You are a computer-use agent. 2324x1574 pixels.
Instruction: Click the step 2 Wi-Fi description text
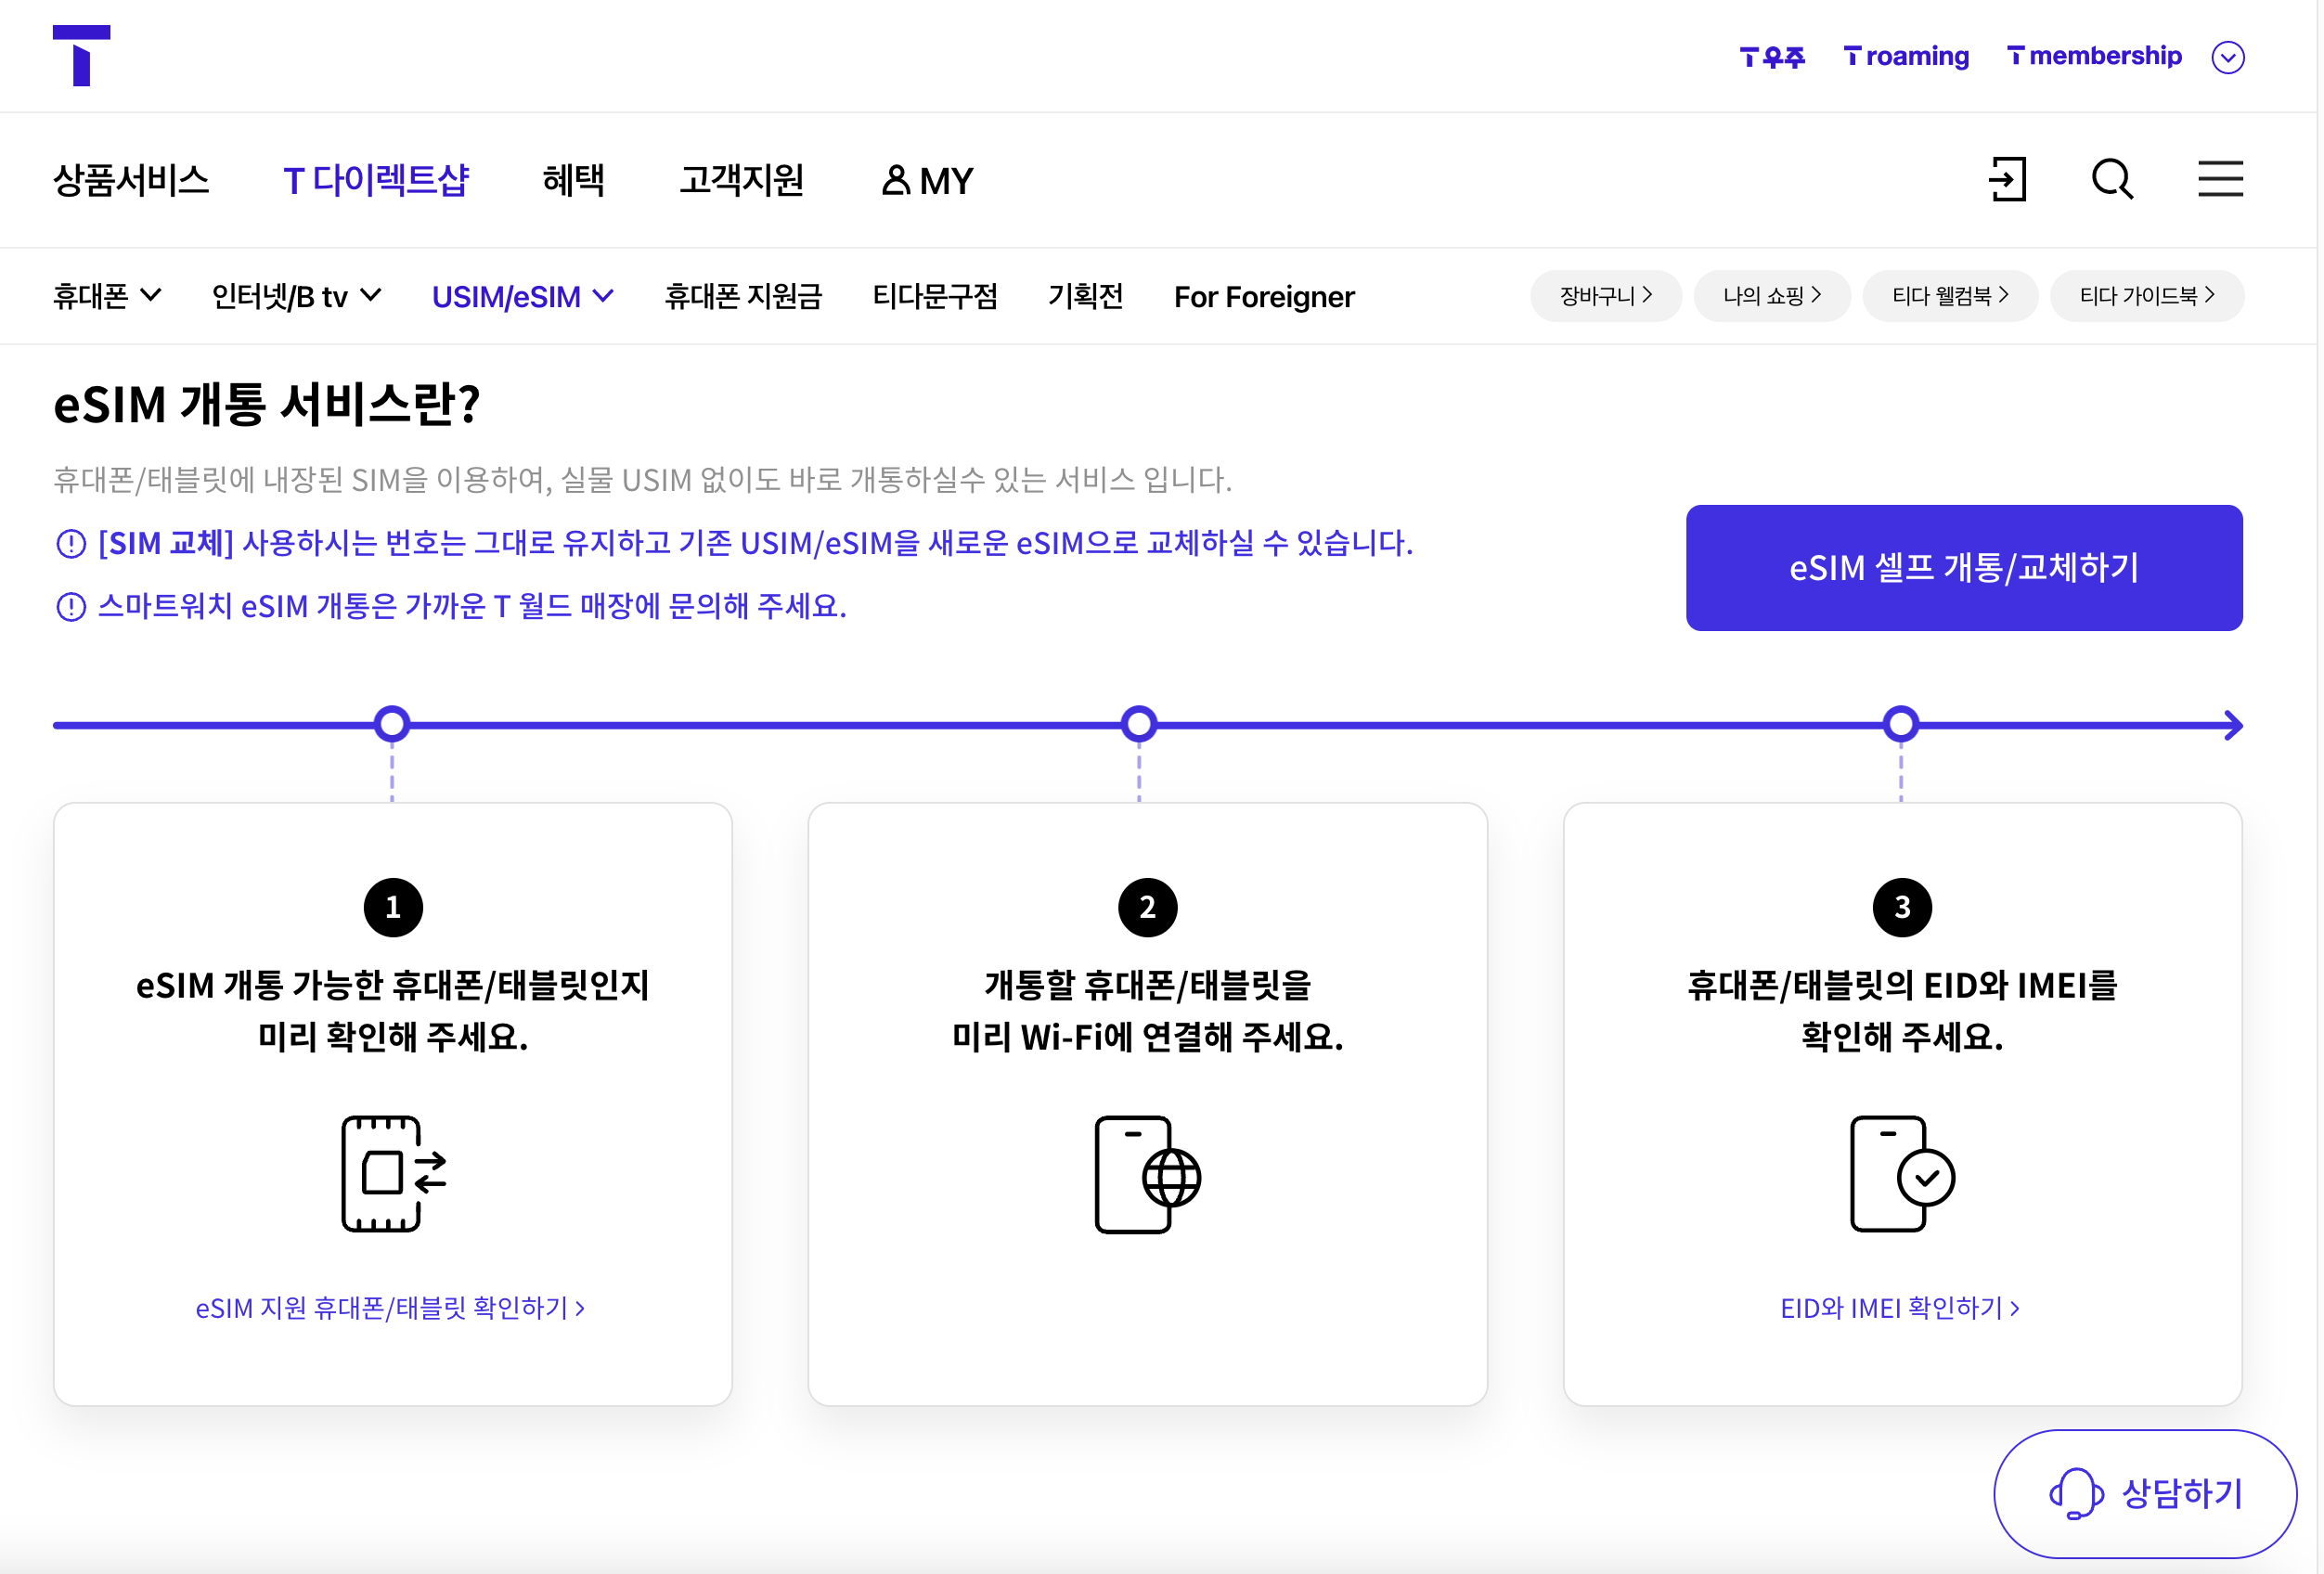1147,1011
